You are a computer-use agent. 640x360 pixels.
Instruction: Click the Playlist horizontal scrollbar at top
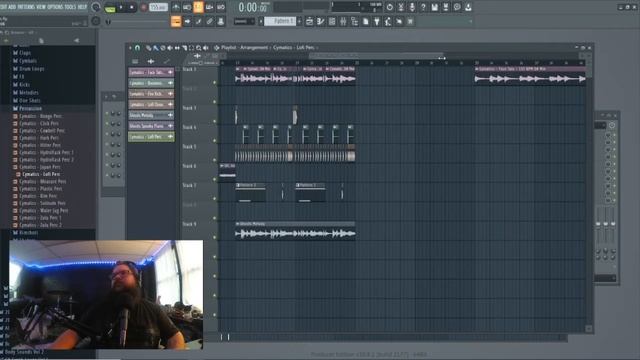tap(376, 55)
